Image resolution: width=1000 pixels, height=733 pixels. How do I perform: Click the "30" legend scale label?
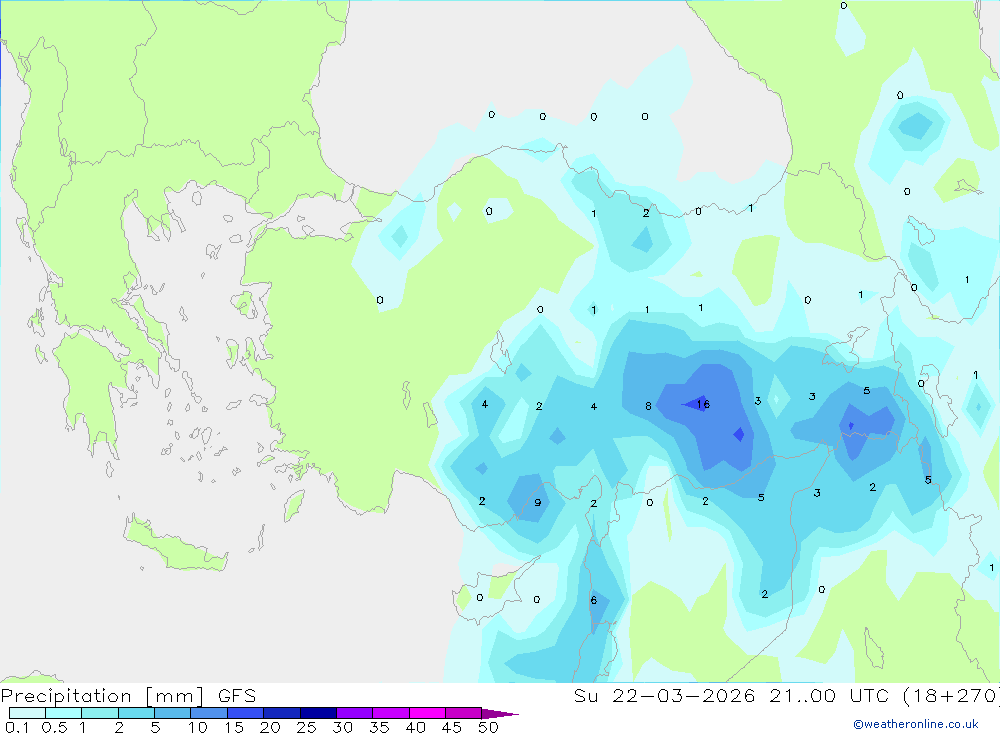click(x=343, y=727)
